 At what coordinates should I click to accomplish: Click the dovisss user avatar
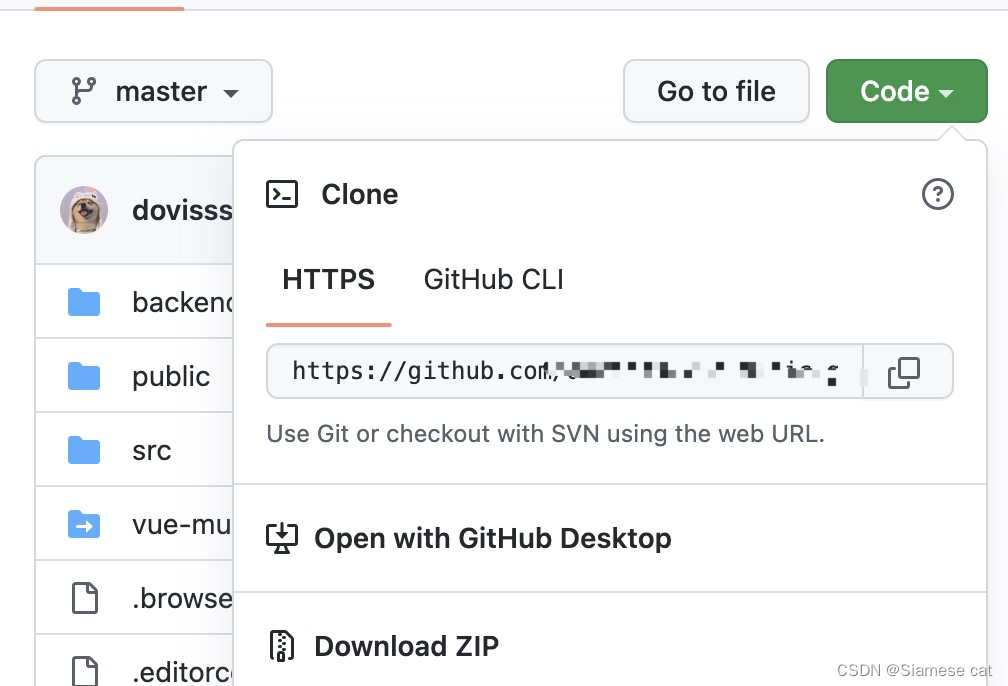tap(84, 210)
